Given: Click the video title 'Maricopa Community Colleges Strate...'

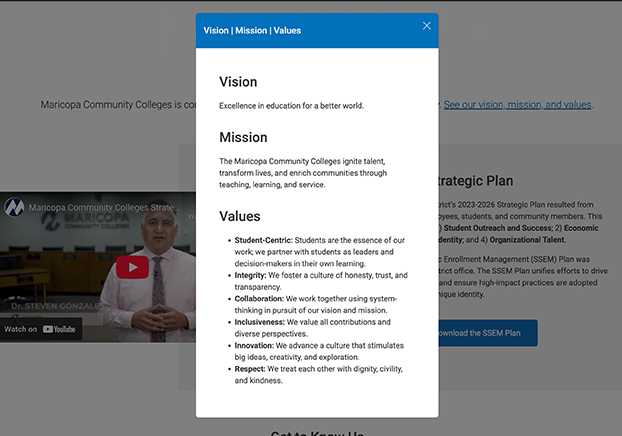Looking at the screenshot, I should click(104, 207).
